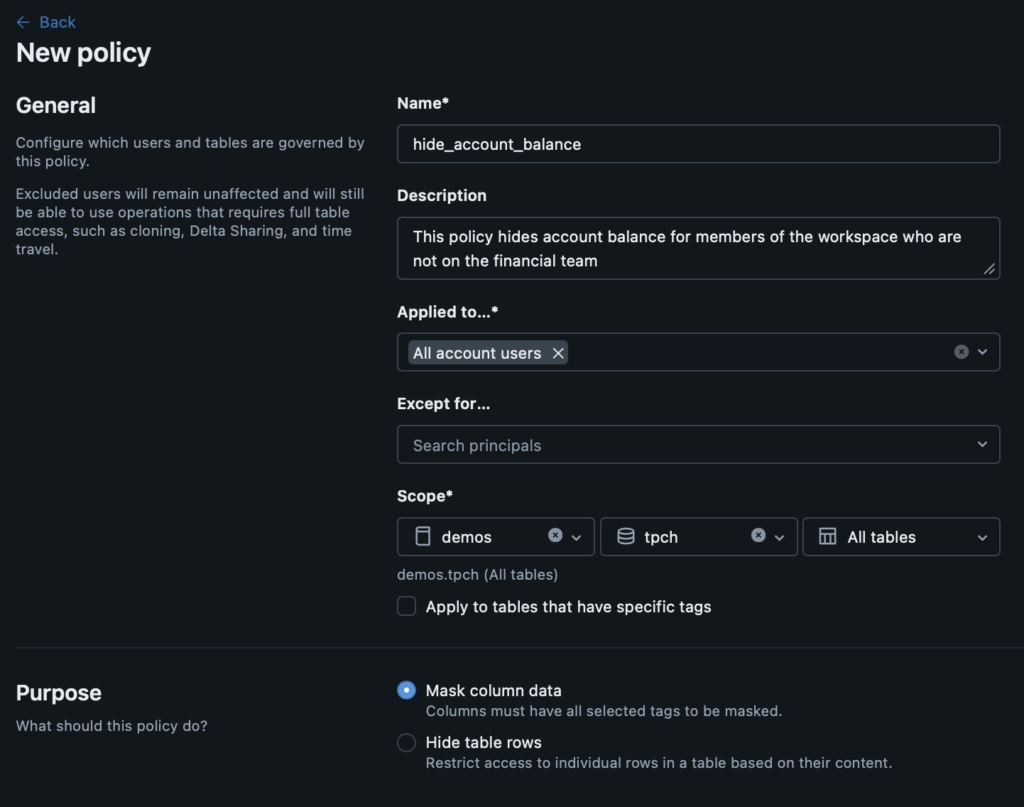Image resolution: width=1024 pixels, height=807 pixels.
Task: Click the demos catalog icon
Action: click(x=422, y=537)
